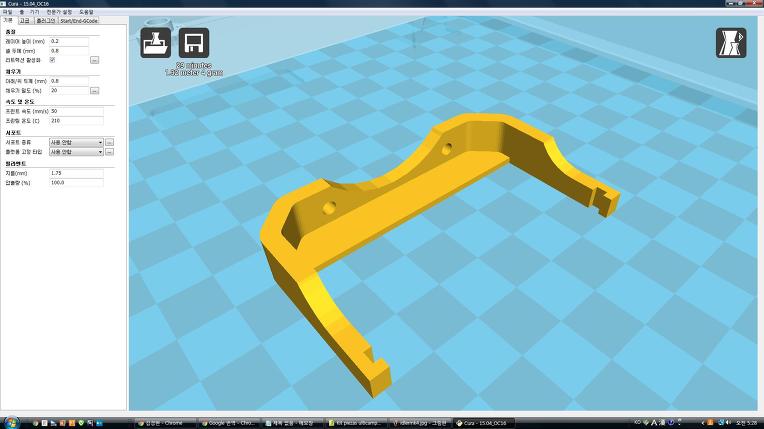Show hidden tray icons arrow
764x429 pixels.
pos(703,423)
